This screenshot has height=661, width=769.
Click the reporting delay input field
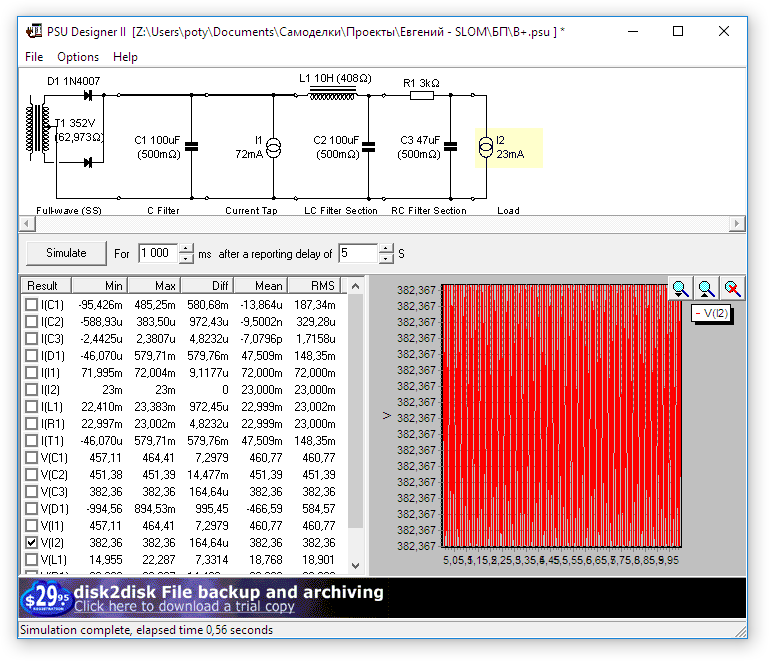357,254
